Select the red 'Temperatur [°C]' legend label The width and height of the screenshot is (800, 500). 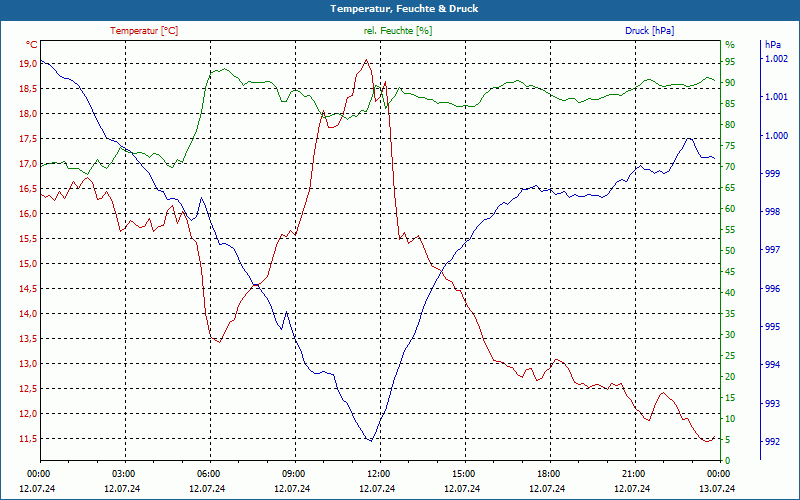tap(144, 31)
